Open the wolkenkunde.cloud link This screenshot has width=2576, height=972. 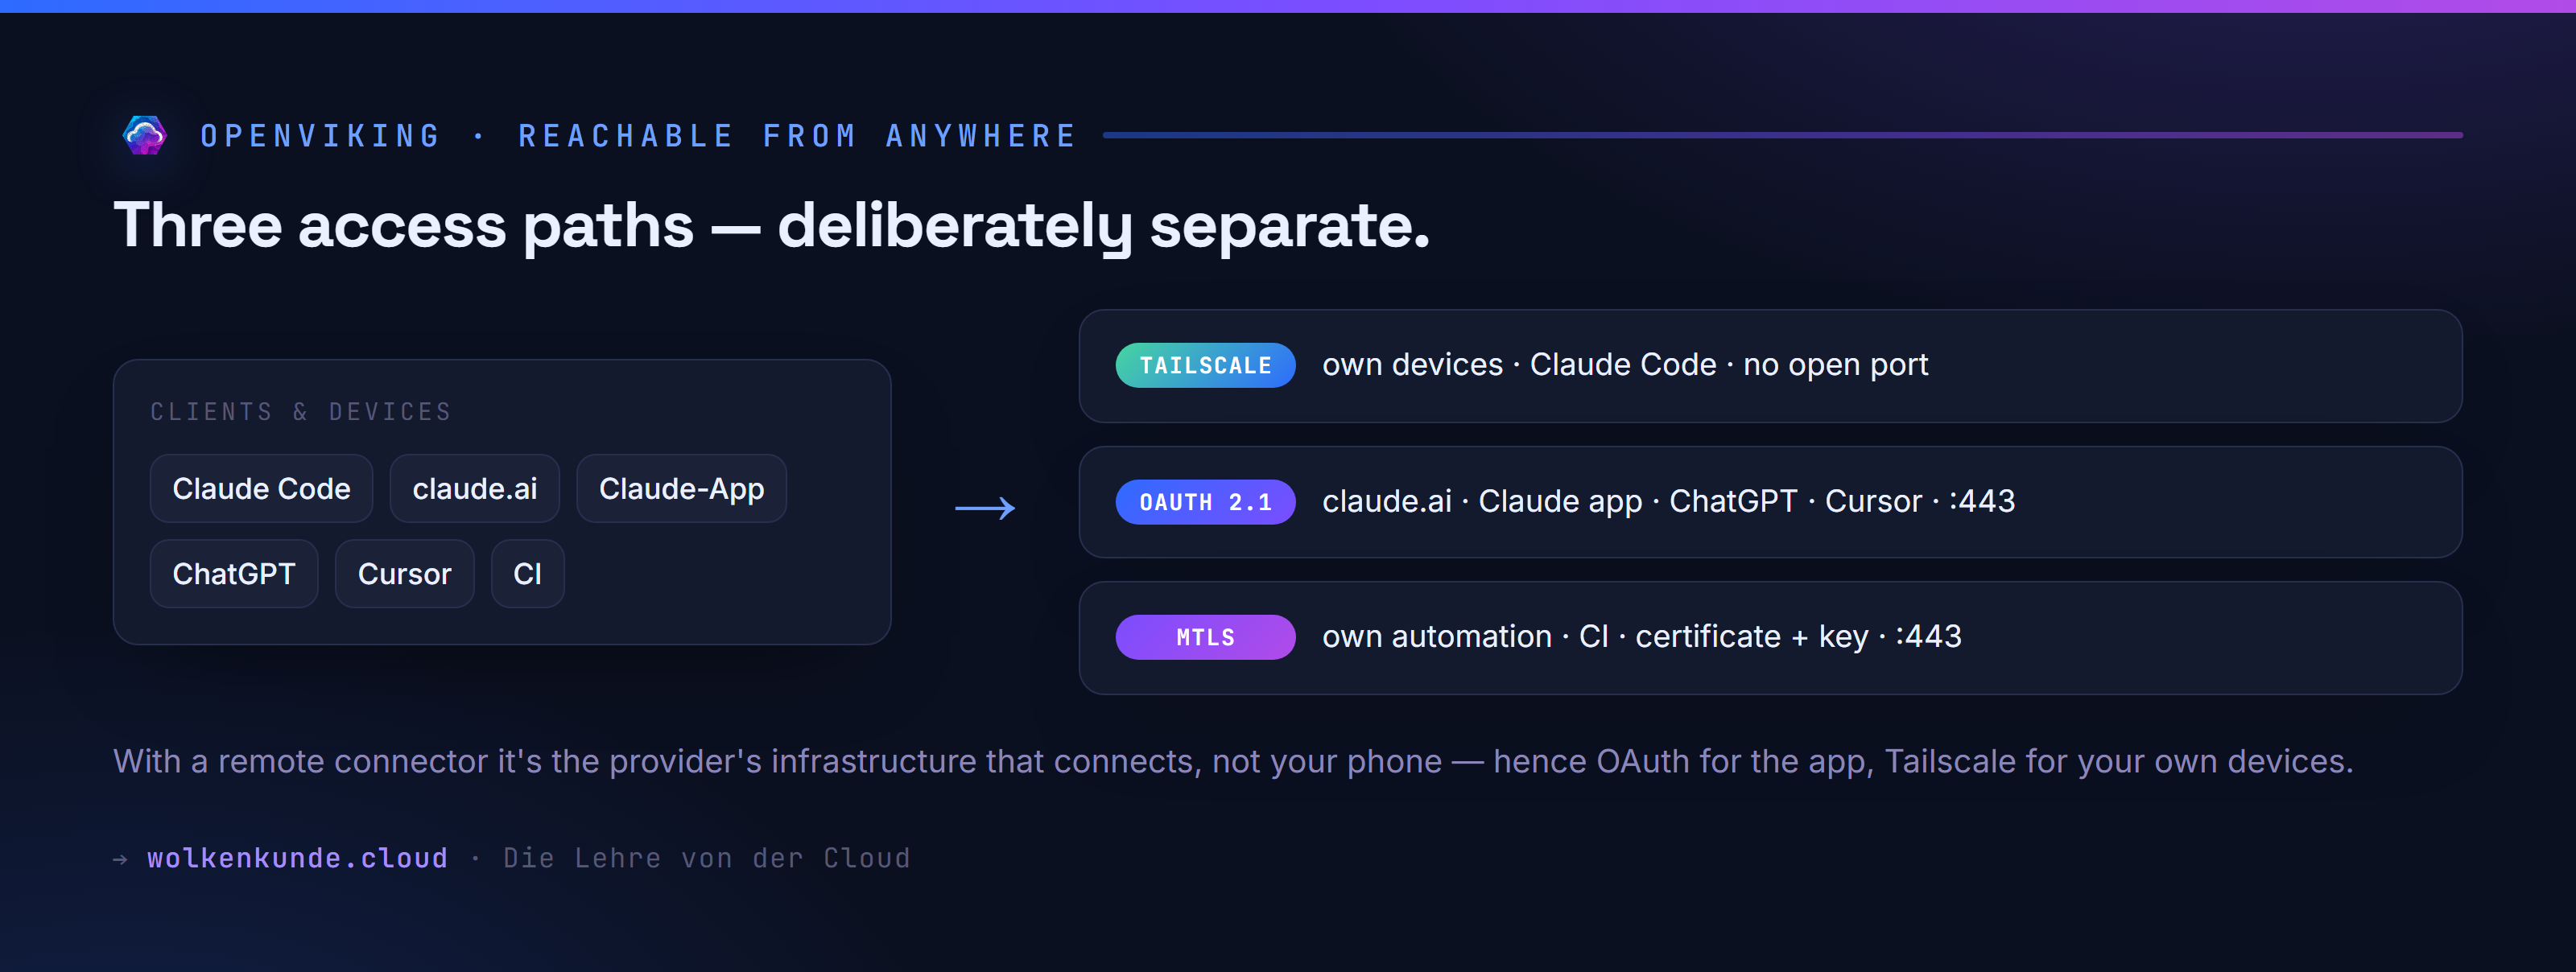(x=297, y=858)
